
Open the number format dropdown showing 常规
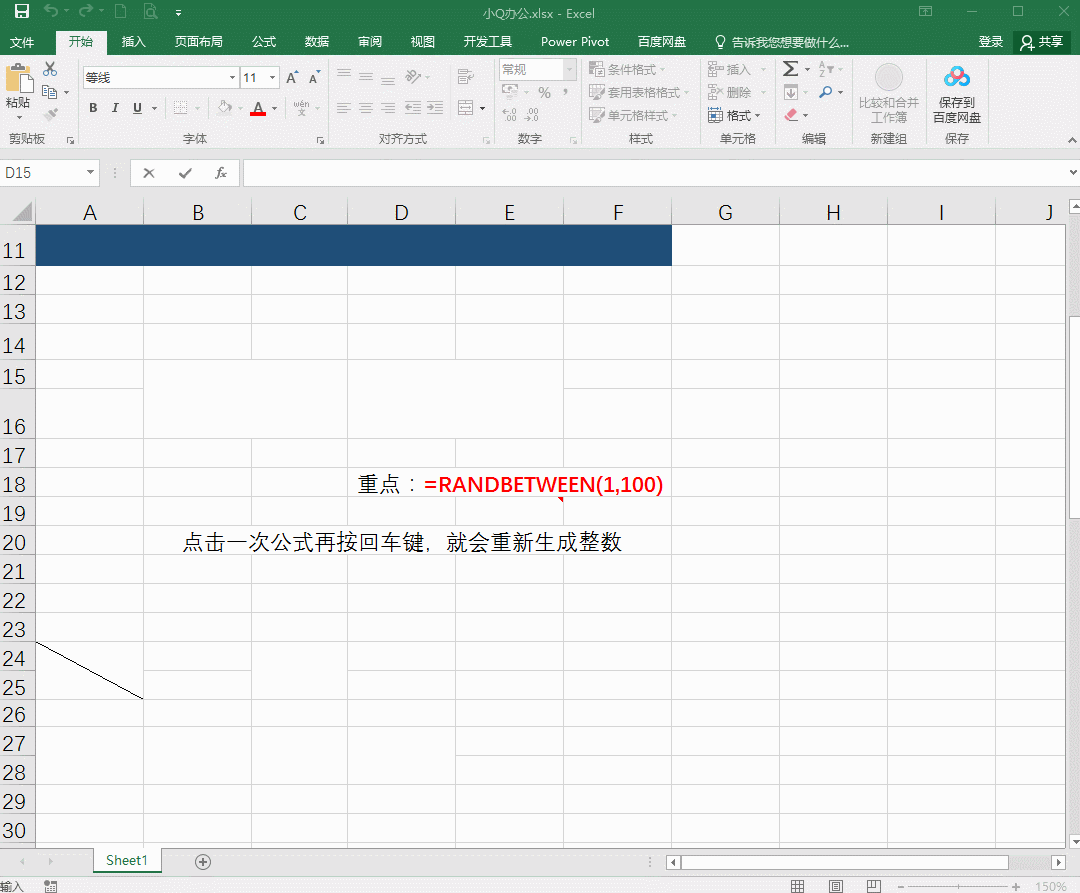coord(570,69)
